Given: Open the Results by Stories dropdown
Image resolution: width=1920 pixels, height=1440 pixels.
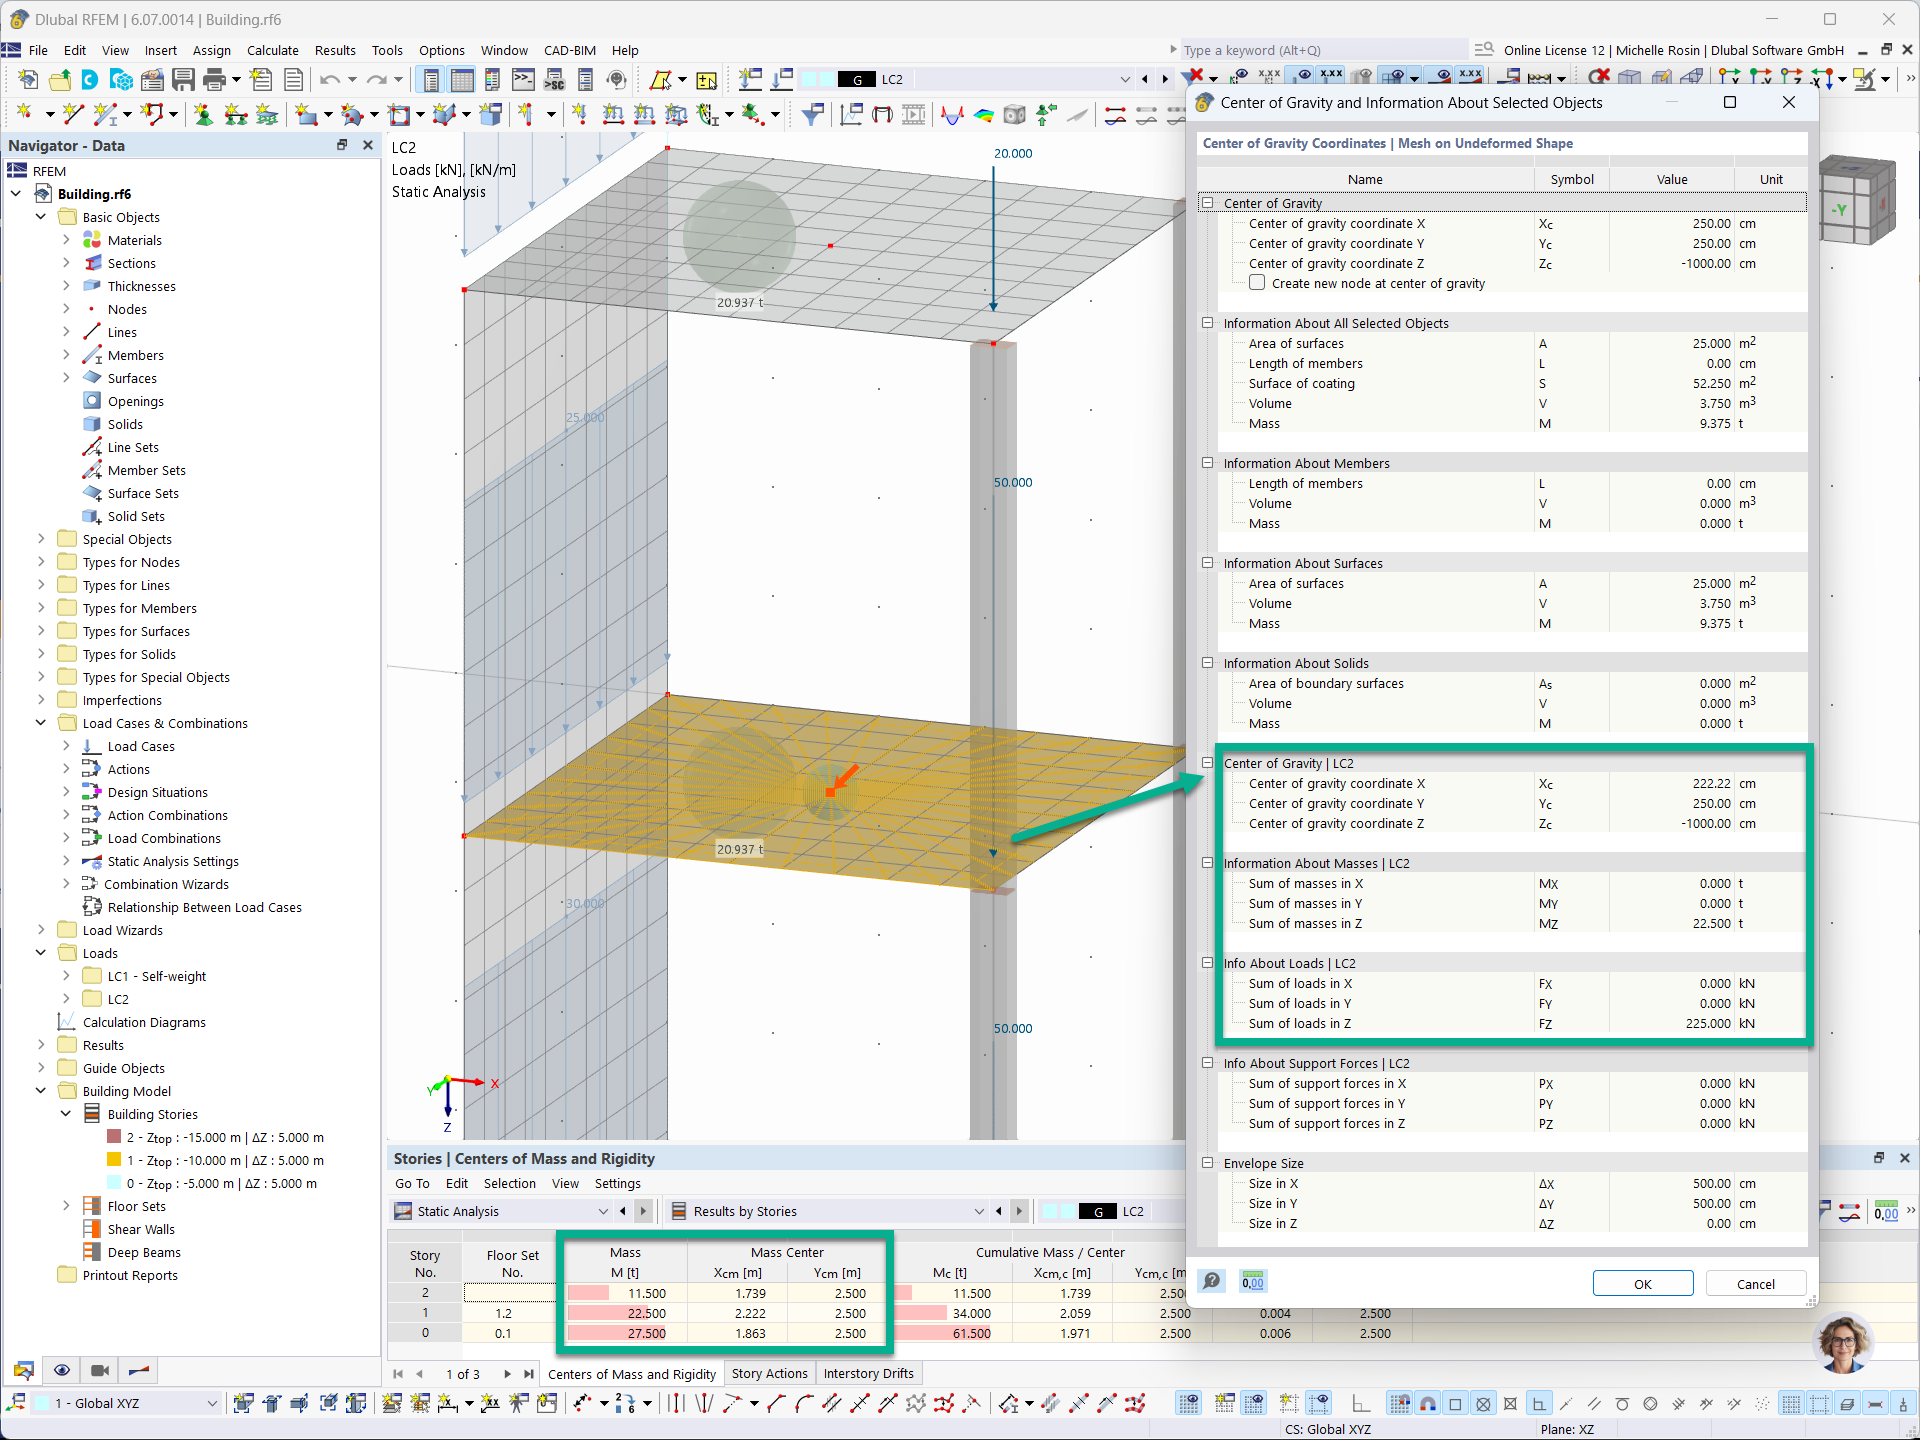Looking at the screenshot, I should [979, 1211].
